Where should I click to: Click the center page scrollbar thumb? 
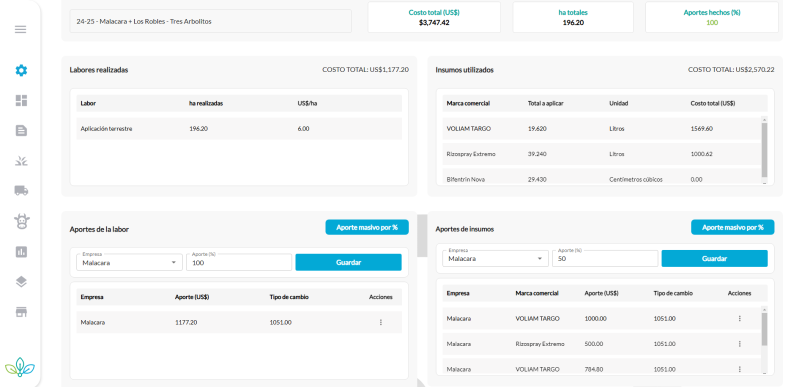pos(422,235)
